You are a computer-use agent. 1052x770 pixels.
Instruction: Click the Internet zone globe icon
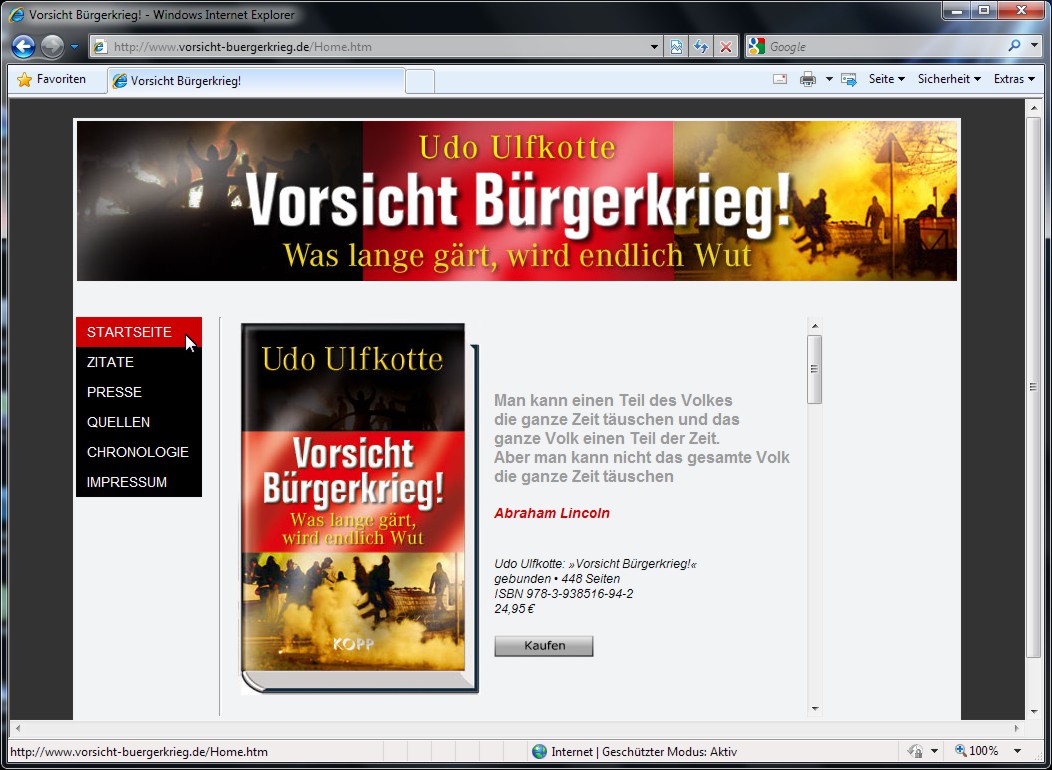(x=539, y=751)
